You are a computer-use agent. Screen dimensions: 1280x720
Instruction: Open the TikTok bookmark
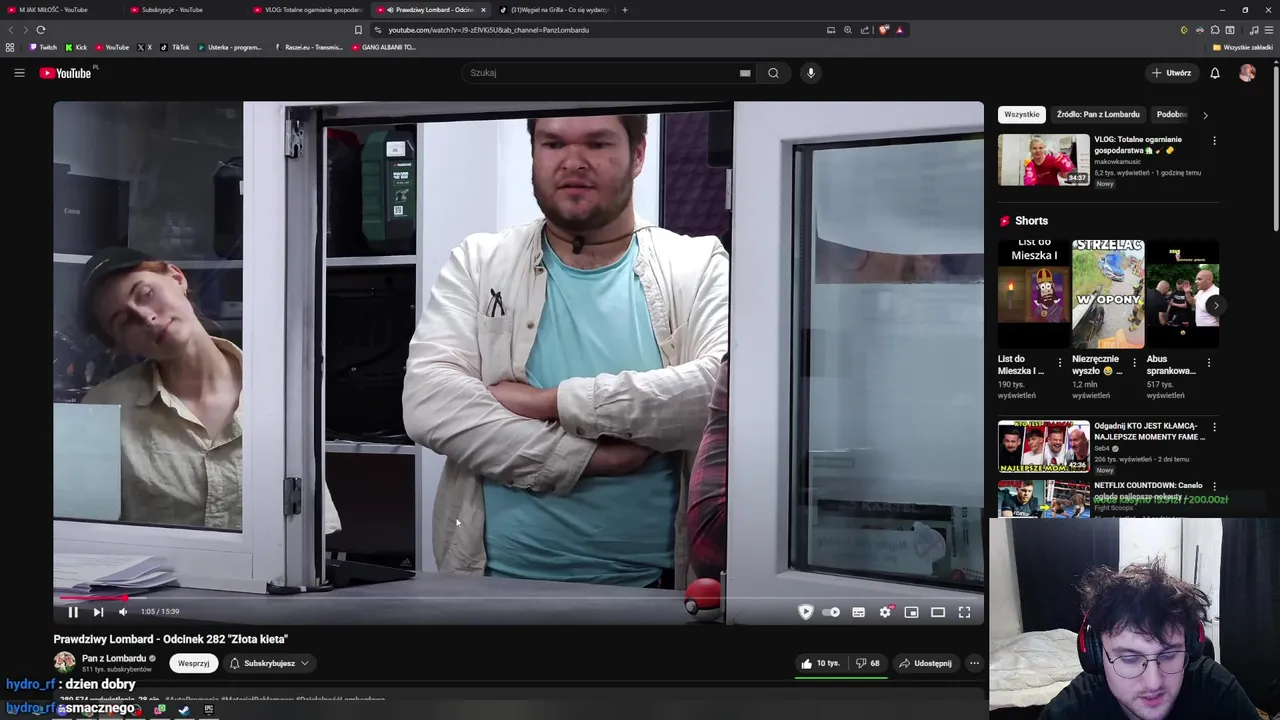175,47
